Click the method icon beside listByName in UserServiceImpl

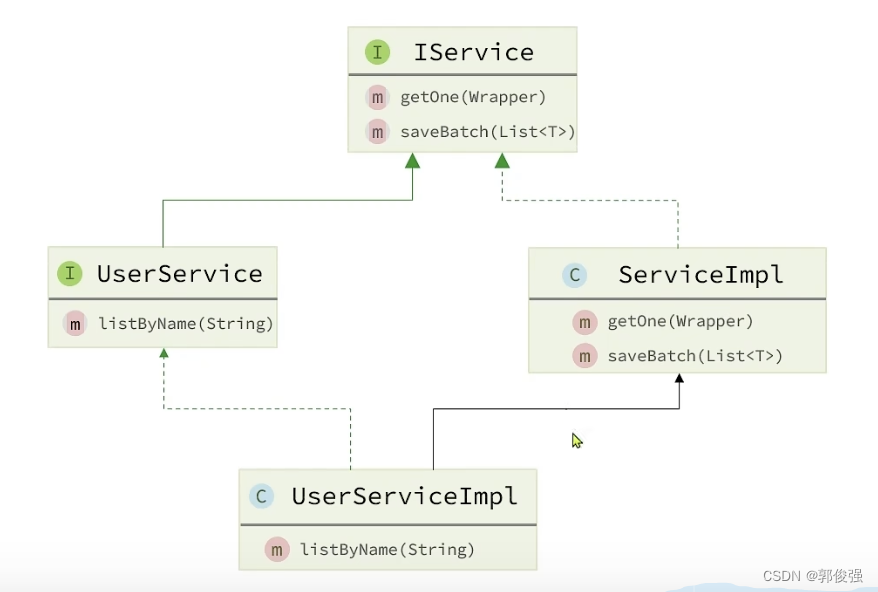coord(277,550)
